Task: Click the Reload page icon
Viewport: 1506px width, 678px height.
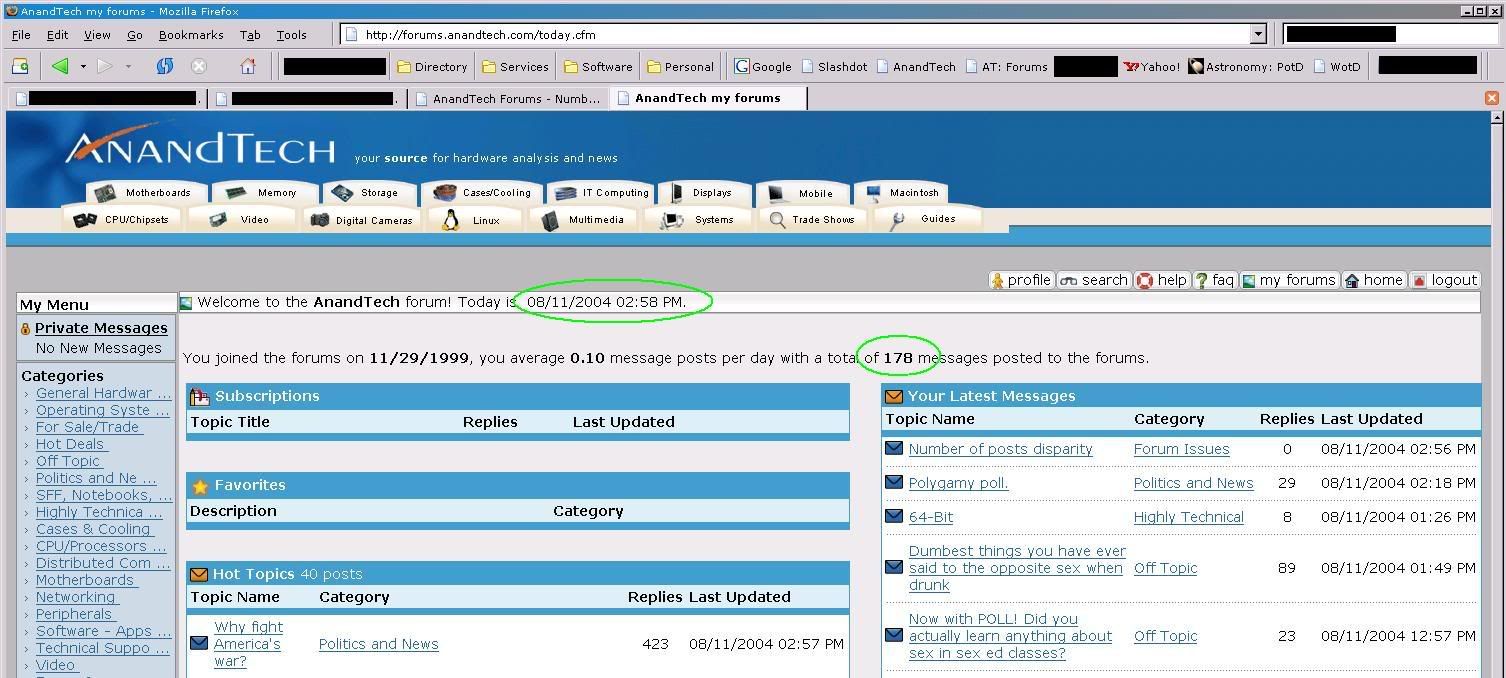Action: pyautogui.click(x=165, y=66)
